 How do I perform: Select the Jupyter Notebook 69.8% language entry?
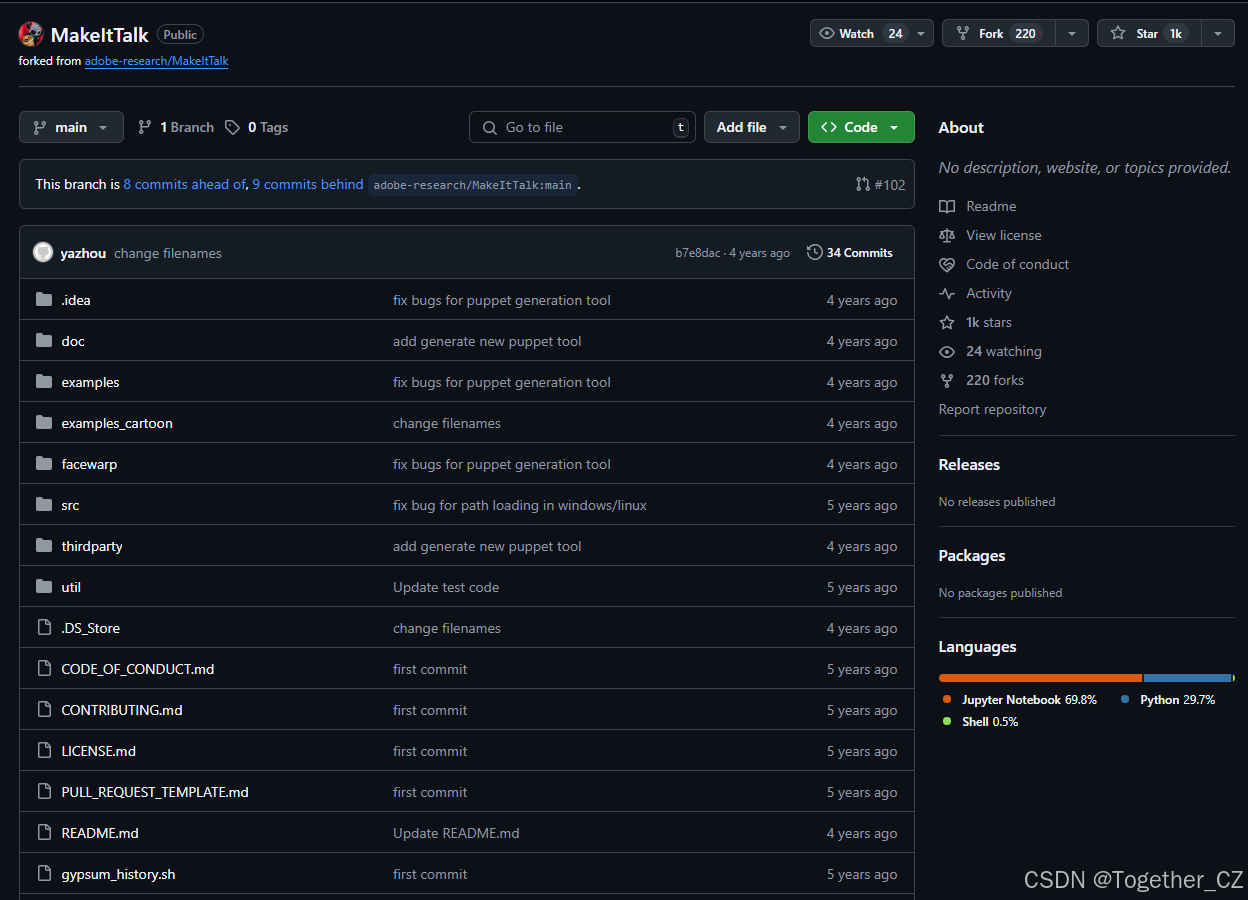[x=1019, y=700]
